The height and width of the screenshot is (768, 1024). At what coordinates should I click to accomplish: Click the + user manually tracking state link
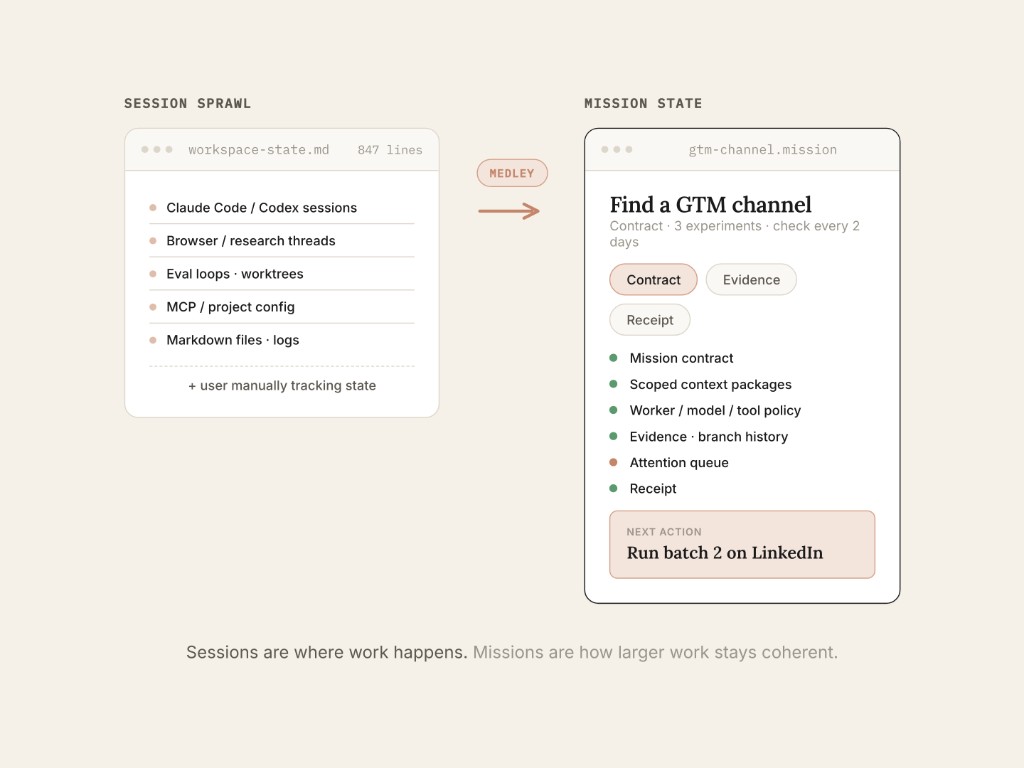click(x=282, y=385)
